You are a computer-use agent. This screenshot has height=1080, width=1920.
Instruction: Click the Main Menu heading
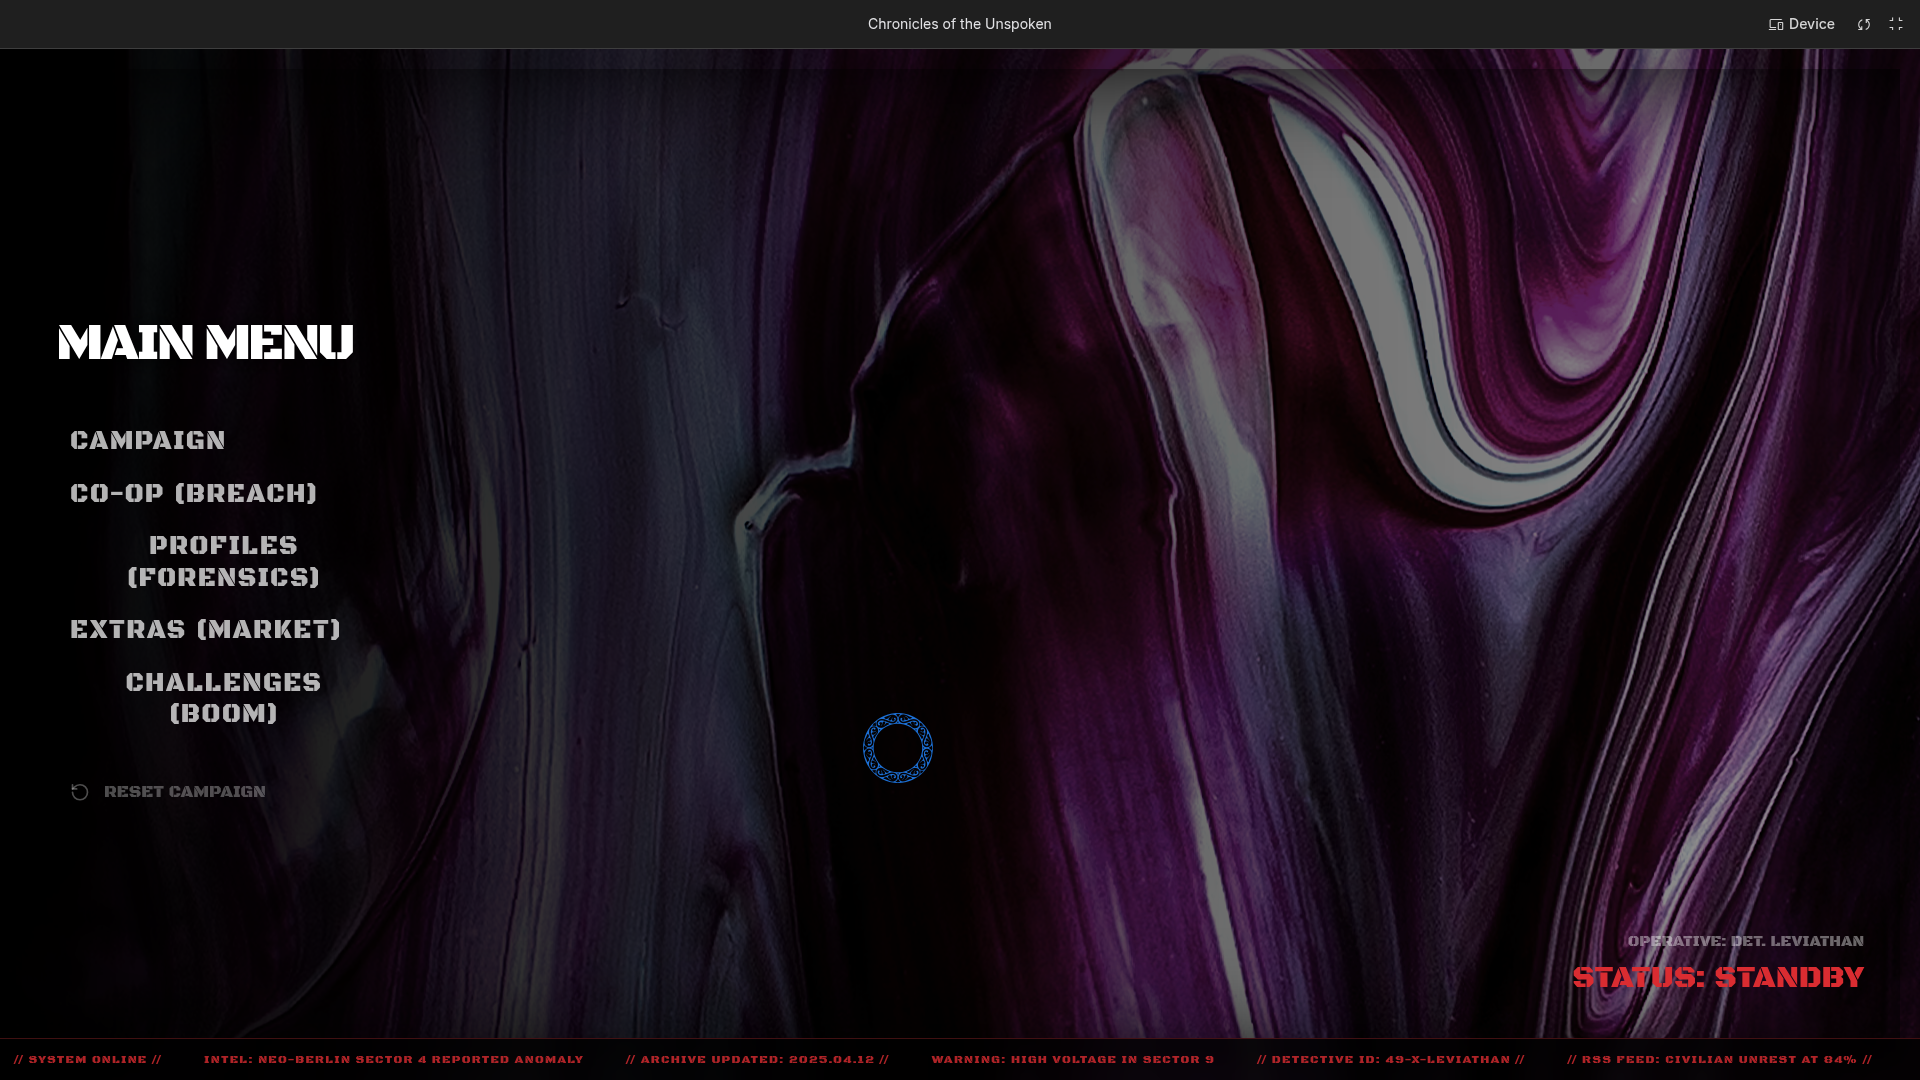[x=206, y=343]
